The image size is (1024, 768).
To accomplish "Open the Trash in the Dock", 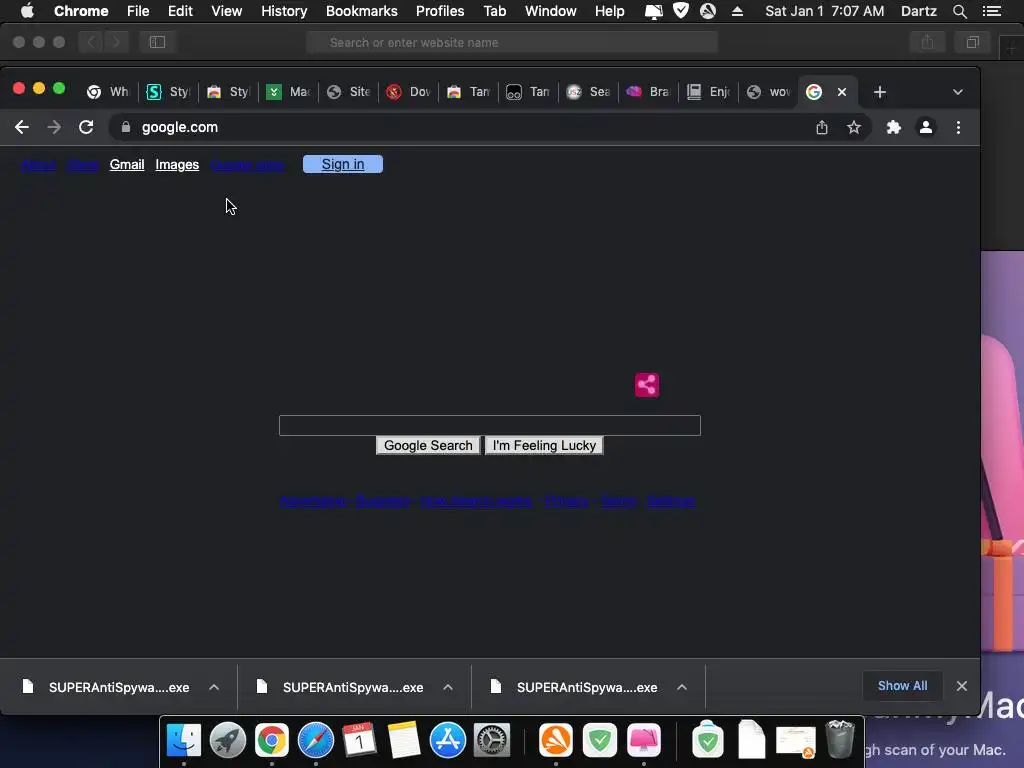I will (x=840, y=739).
